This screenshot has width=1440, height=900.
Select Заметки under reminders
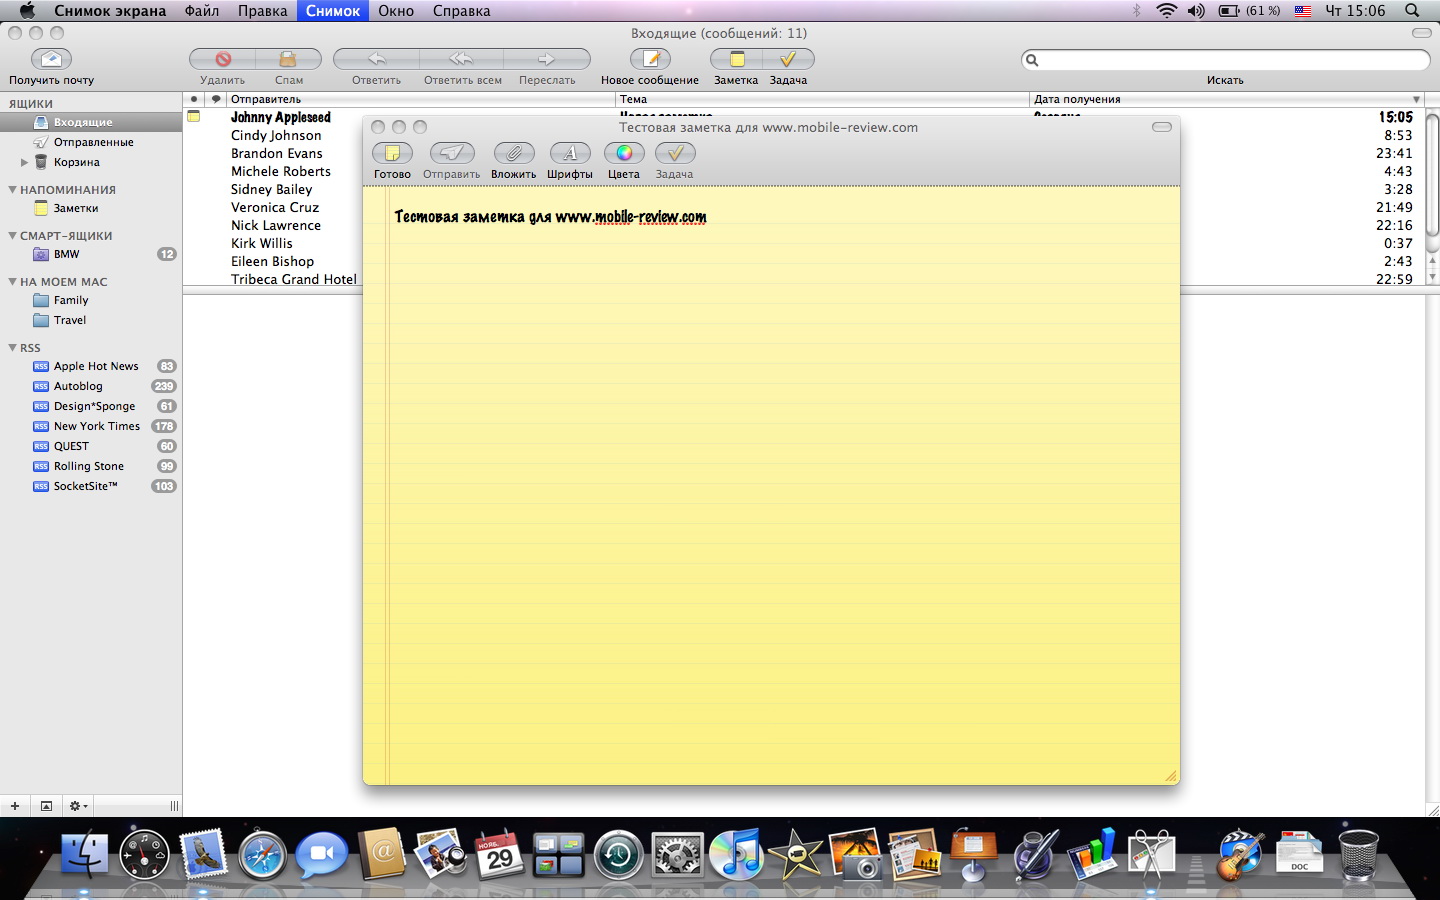click(x=91, y=208)
